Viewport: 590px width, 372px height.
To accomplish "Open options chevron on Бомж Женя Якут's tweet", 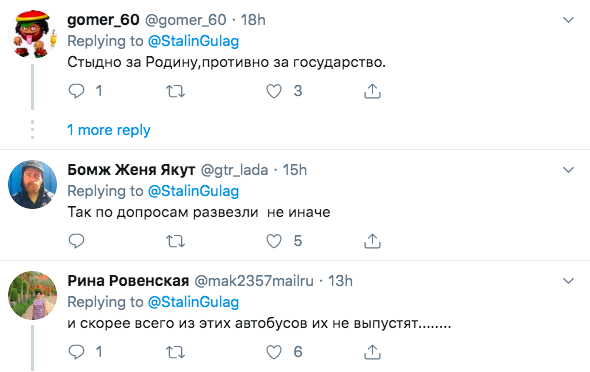I will (x=568, y=170).
